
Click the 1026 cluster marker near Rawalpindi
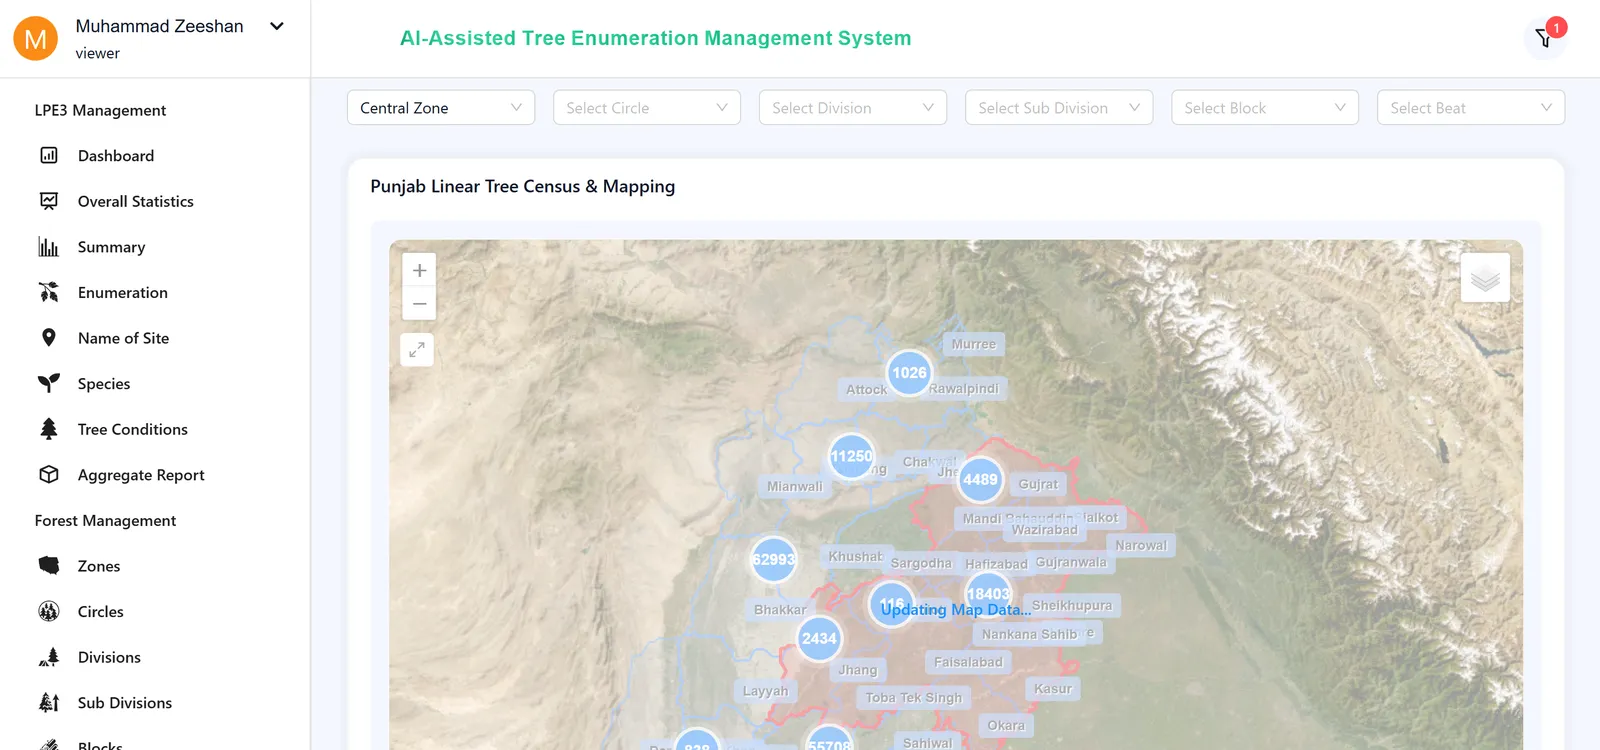point(909,373)
